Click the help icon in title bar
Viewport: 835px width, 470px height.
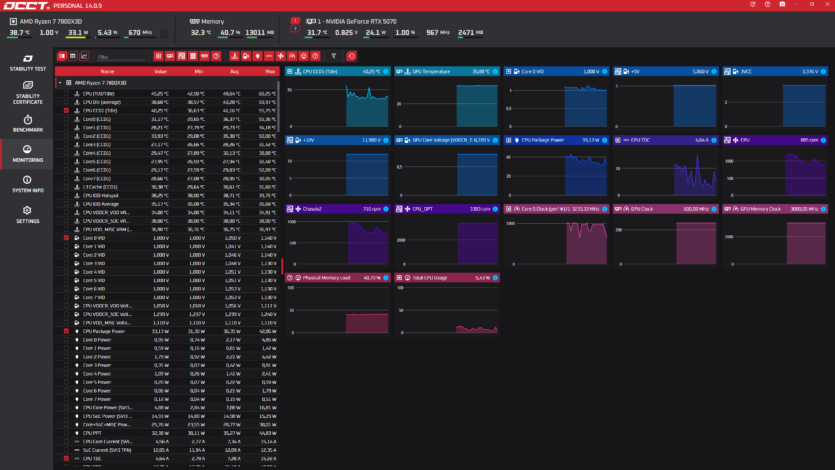tap(767, 4)
